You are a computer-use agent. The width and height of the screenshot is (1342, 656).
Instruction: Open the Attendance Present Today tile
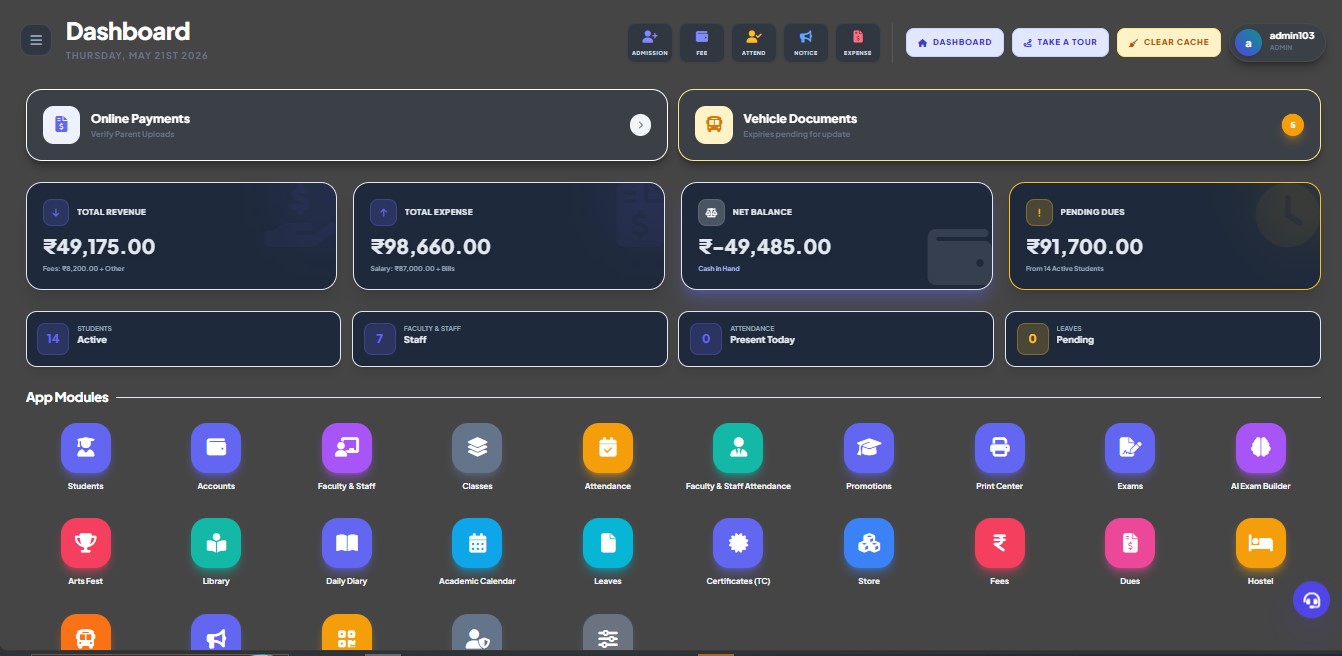[836, 339]
